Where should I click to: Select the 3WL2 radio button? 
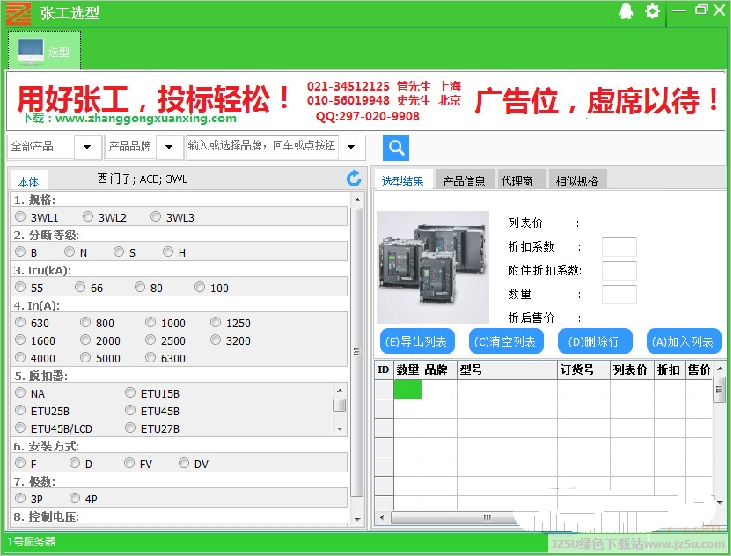pos(88,217)
